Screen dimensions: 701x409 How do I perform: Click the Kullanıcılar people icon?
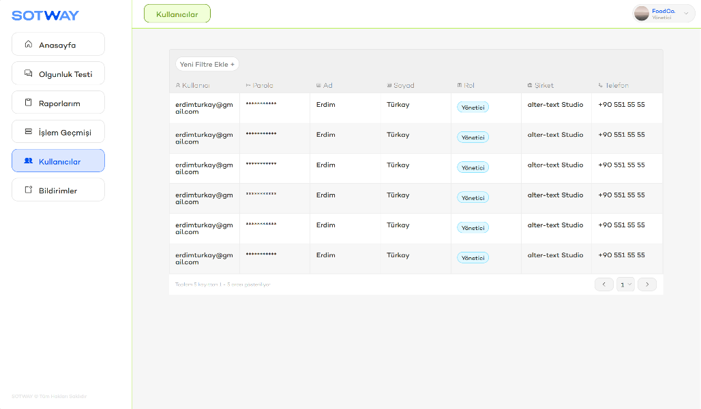[x=28, y=160]
